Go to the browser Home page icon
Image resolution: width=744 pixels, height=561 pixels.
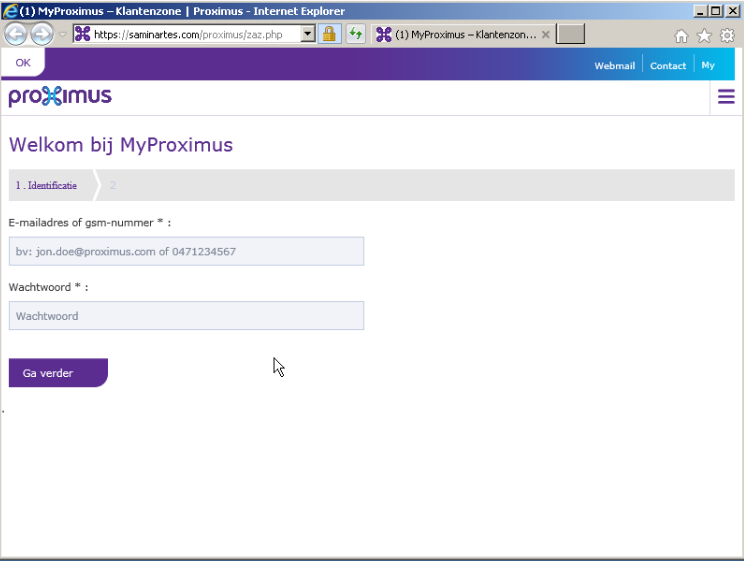click(x=681, y=36)
